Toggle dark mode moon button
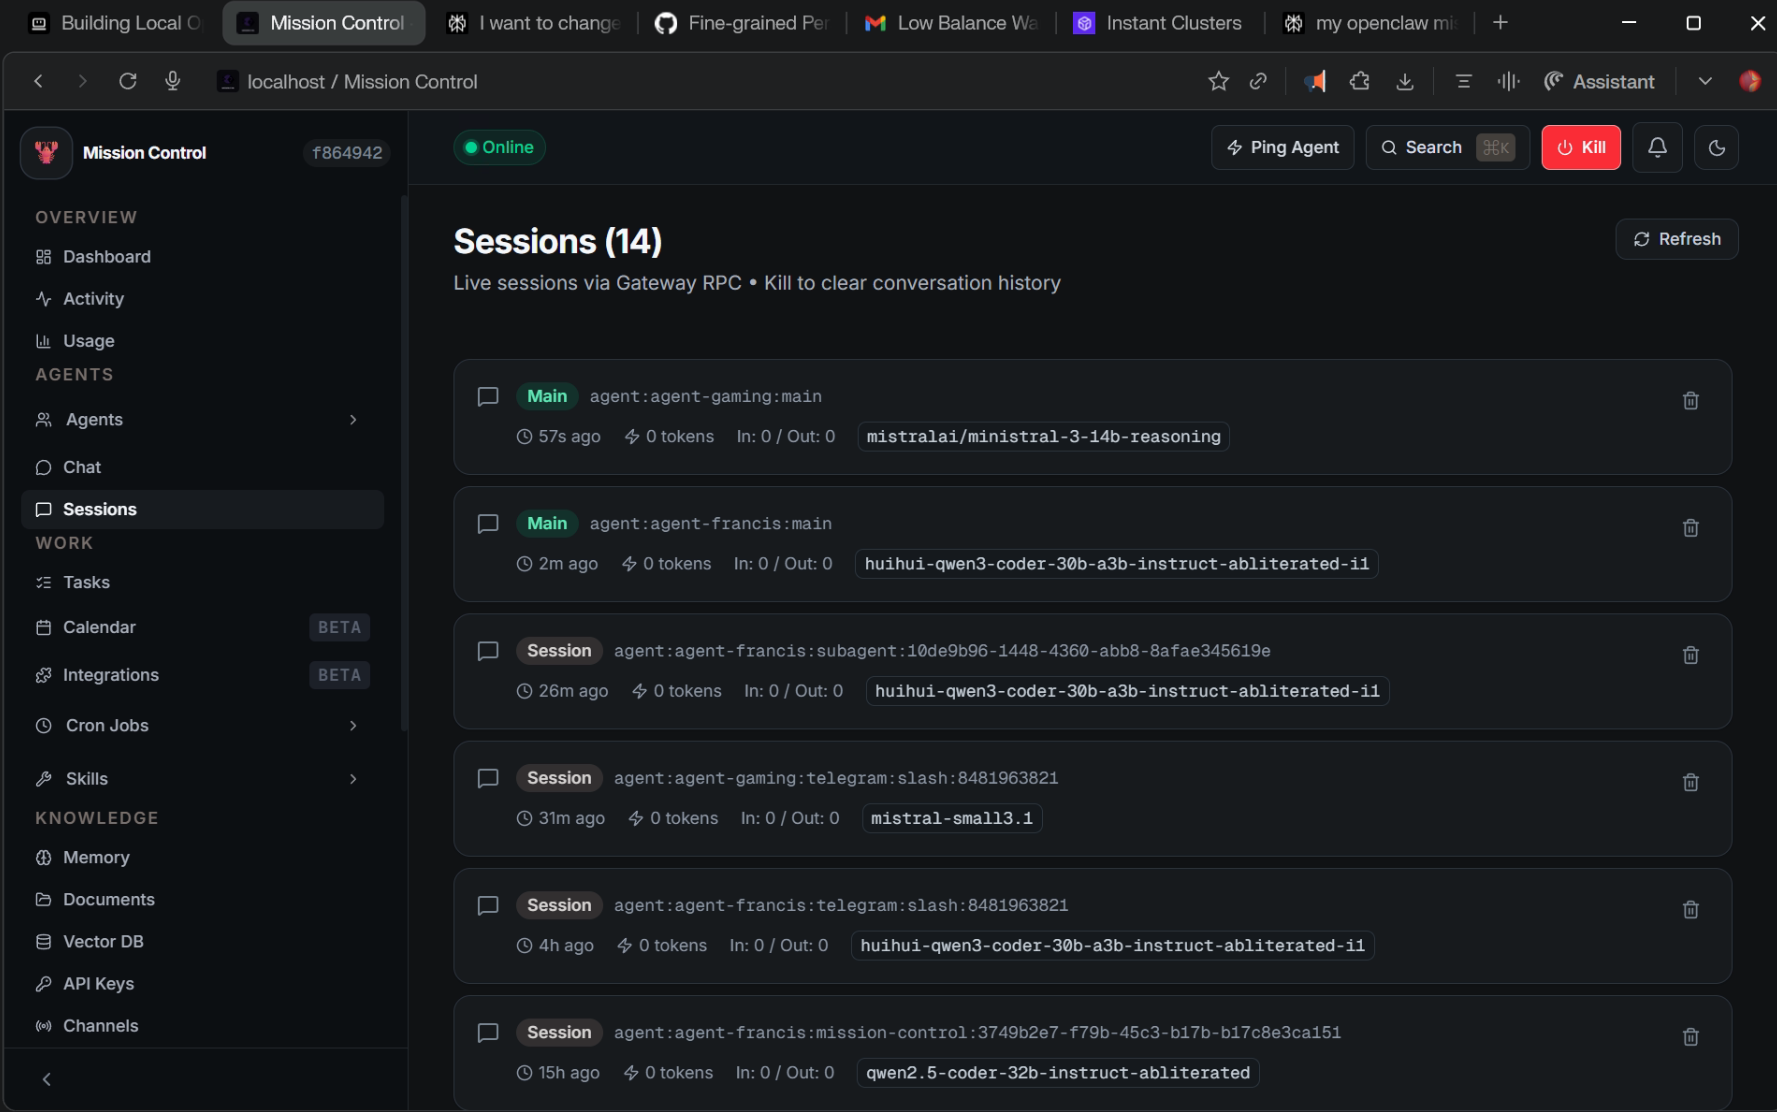Viewport: 1777px width, 1112px height. (1716, 147)
